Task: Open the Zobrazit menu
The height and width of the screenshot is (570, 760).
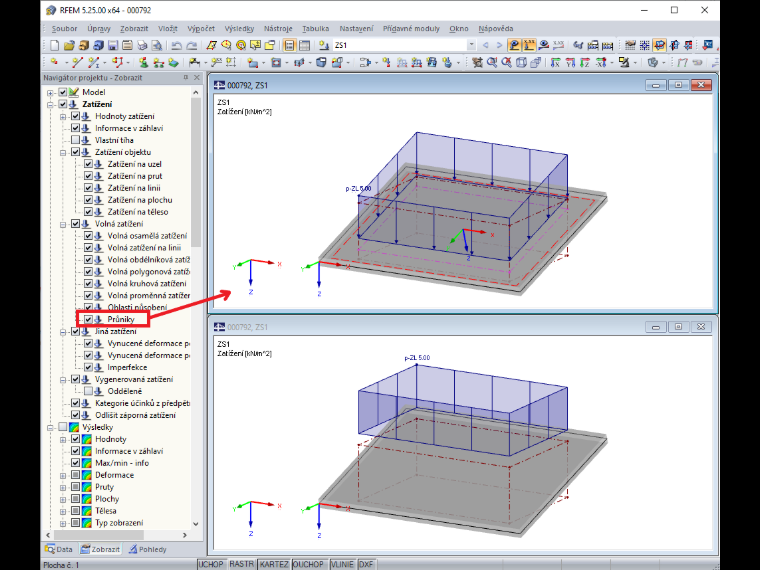Action: tap(134, 29)
